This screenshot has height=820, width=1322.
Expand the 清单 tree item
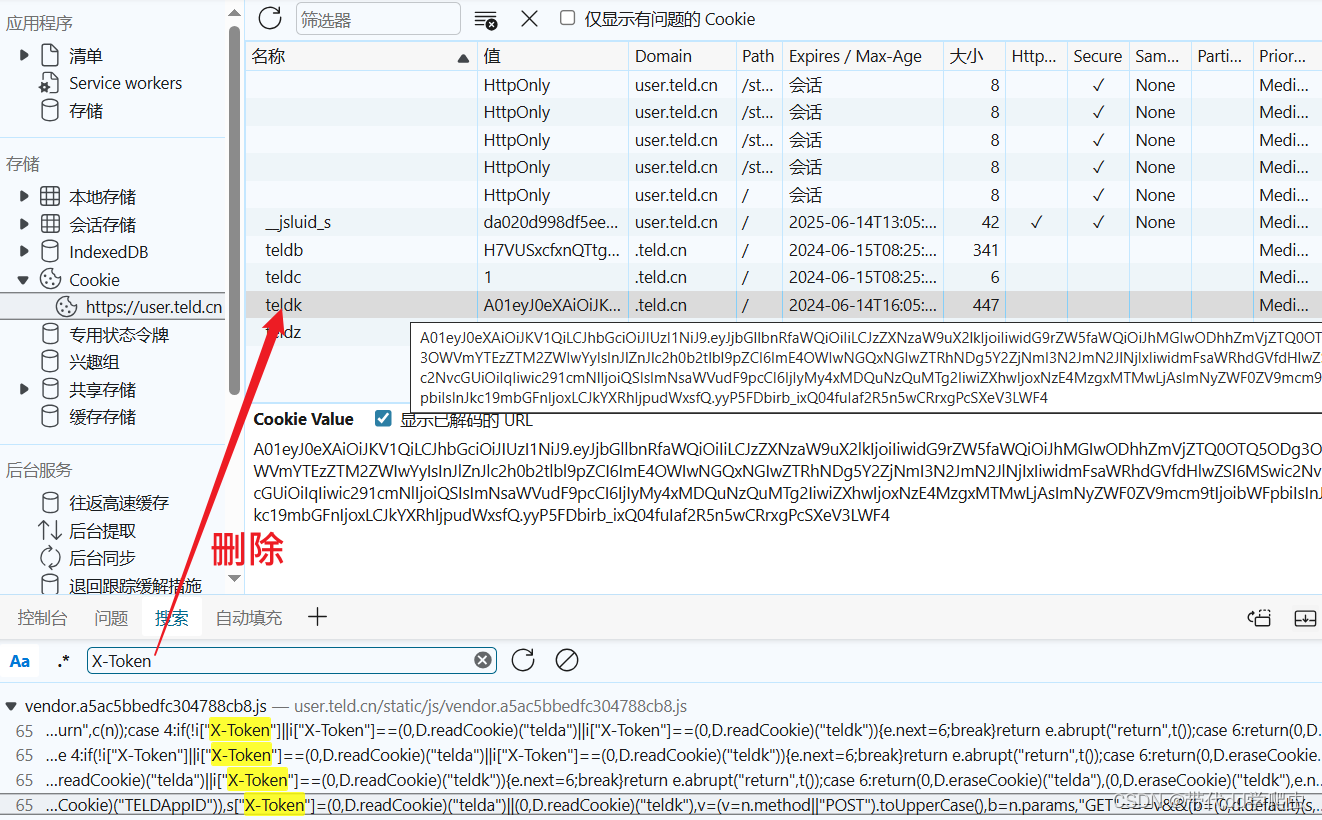[24, 56]
